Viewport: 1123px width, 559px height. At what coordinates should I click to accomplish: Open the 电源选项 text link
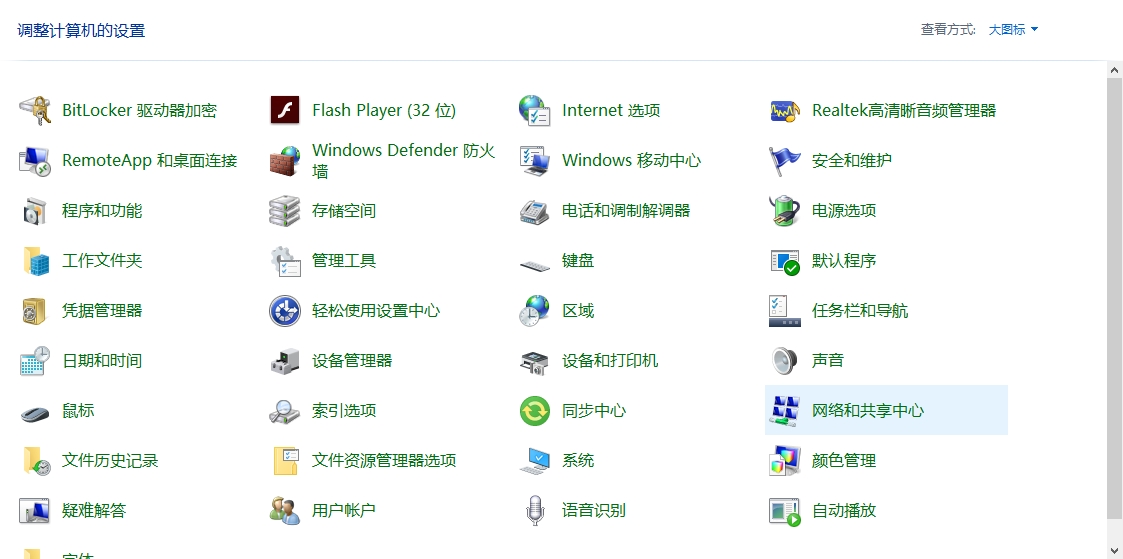(x=844, y=210)
